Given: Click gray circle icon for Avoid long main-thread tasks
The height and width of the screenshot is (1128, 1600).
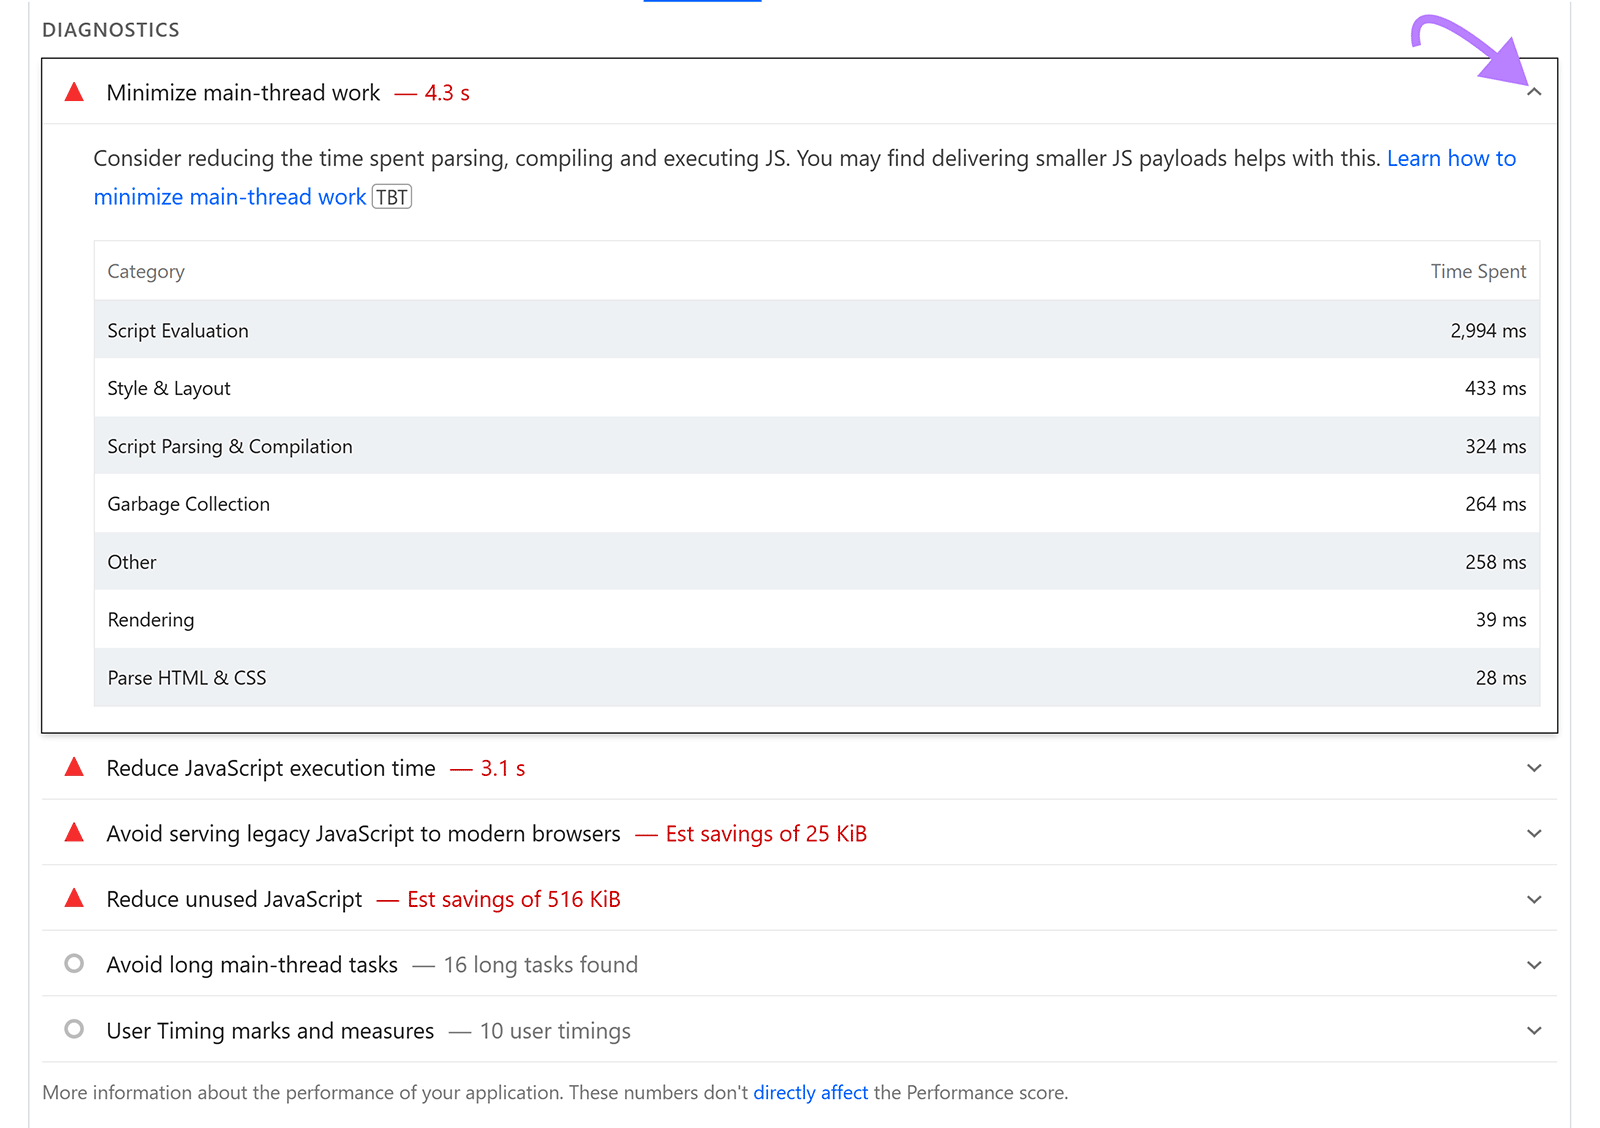Looking at the screenshot, I should coord(74,964).
